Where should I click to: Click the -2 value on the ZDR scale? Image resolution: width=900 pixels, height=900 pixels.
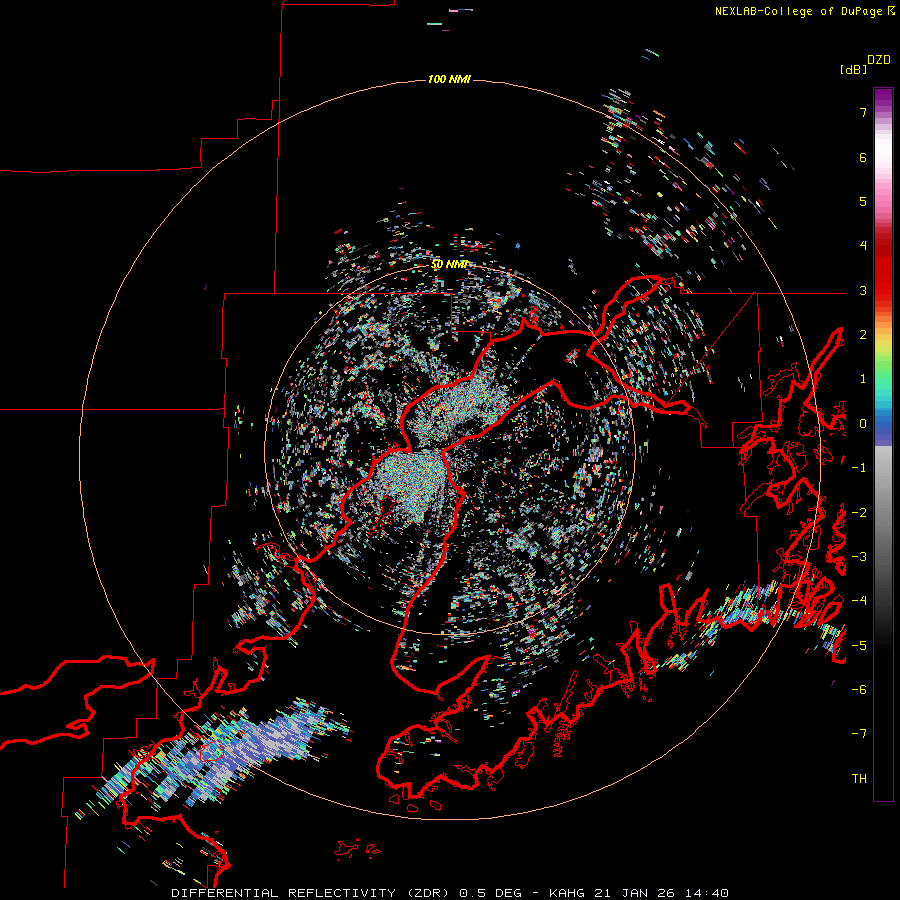(859, 513)
